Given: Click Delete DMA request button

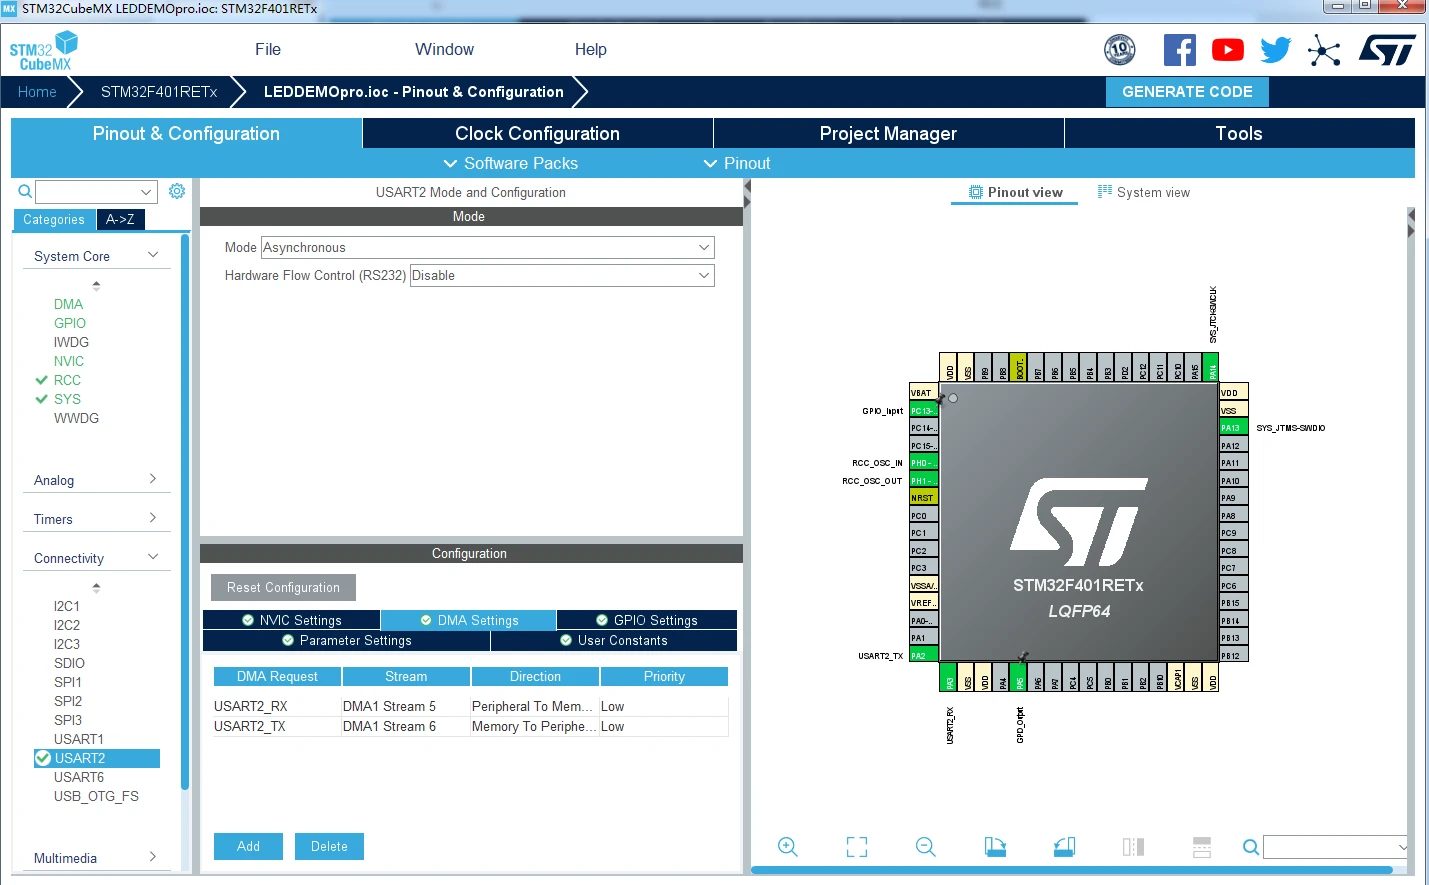Looking at the screenshot, I should click(x=329, y=846).
